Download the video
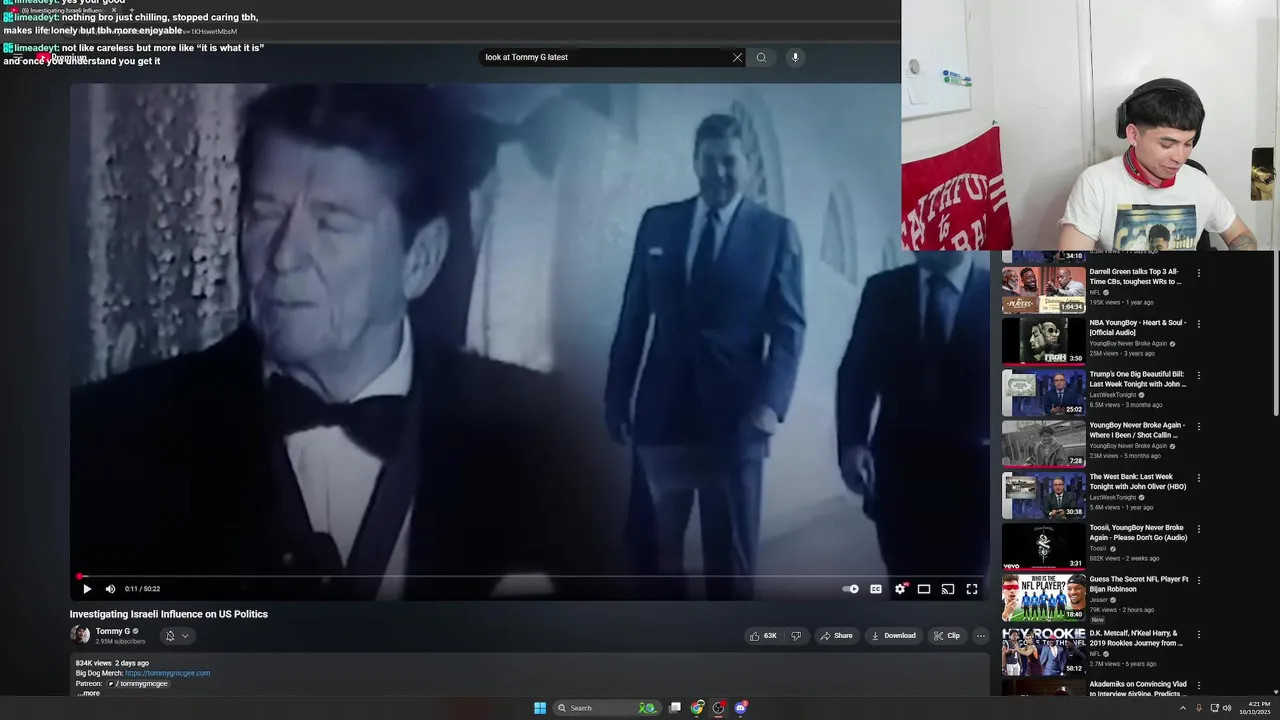The width and height of the screenshot is (1280, 720). 893,636
